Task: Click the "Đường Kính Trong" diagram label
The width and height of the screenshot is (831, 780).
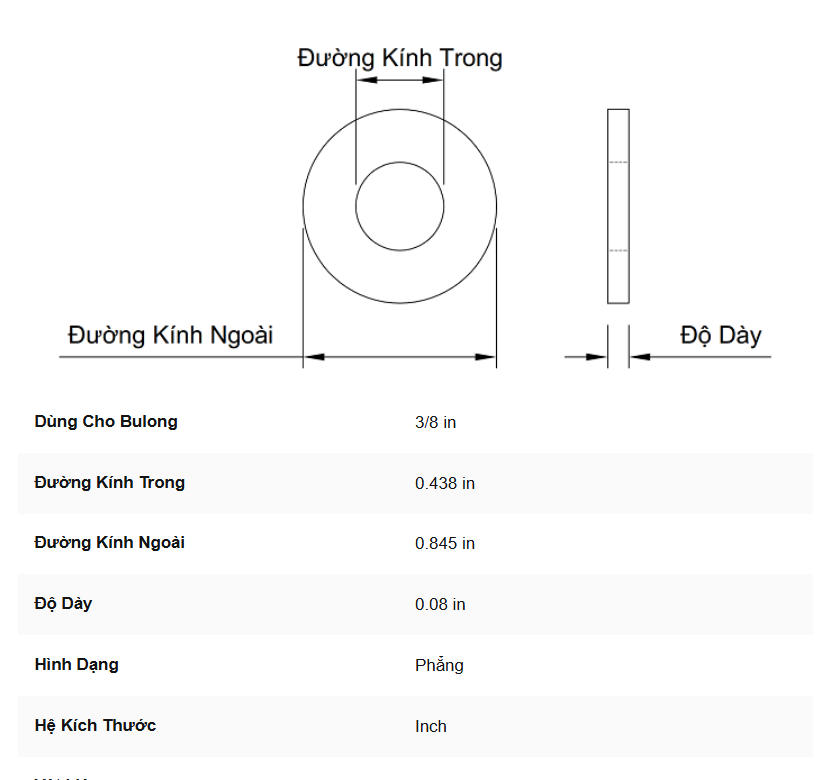Action: click(400, 58)
